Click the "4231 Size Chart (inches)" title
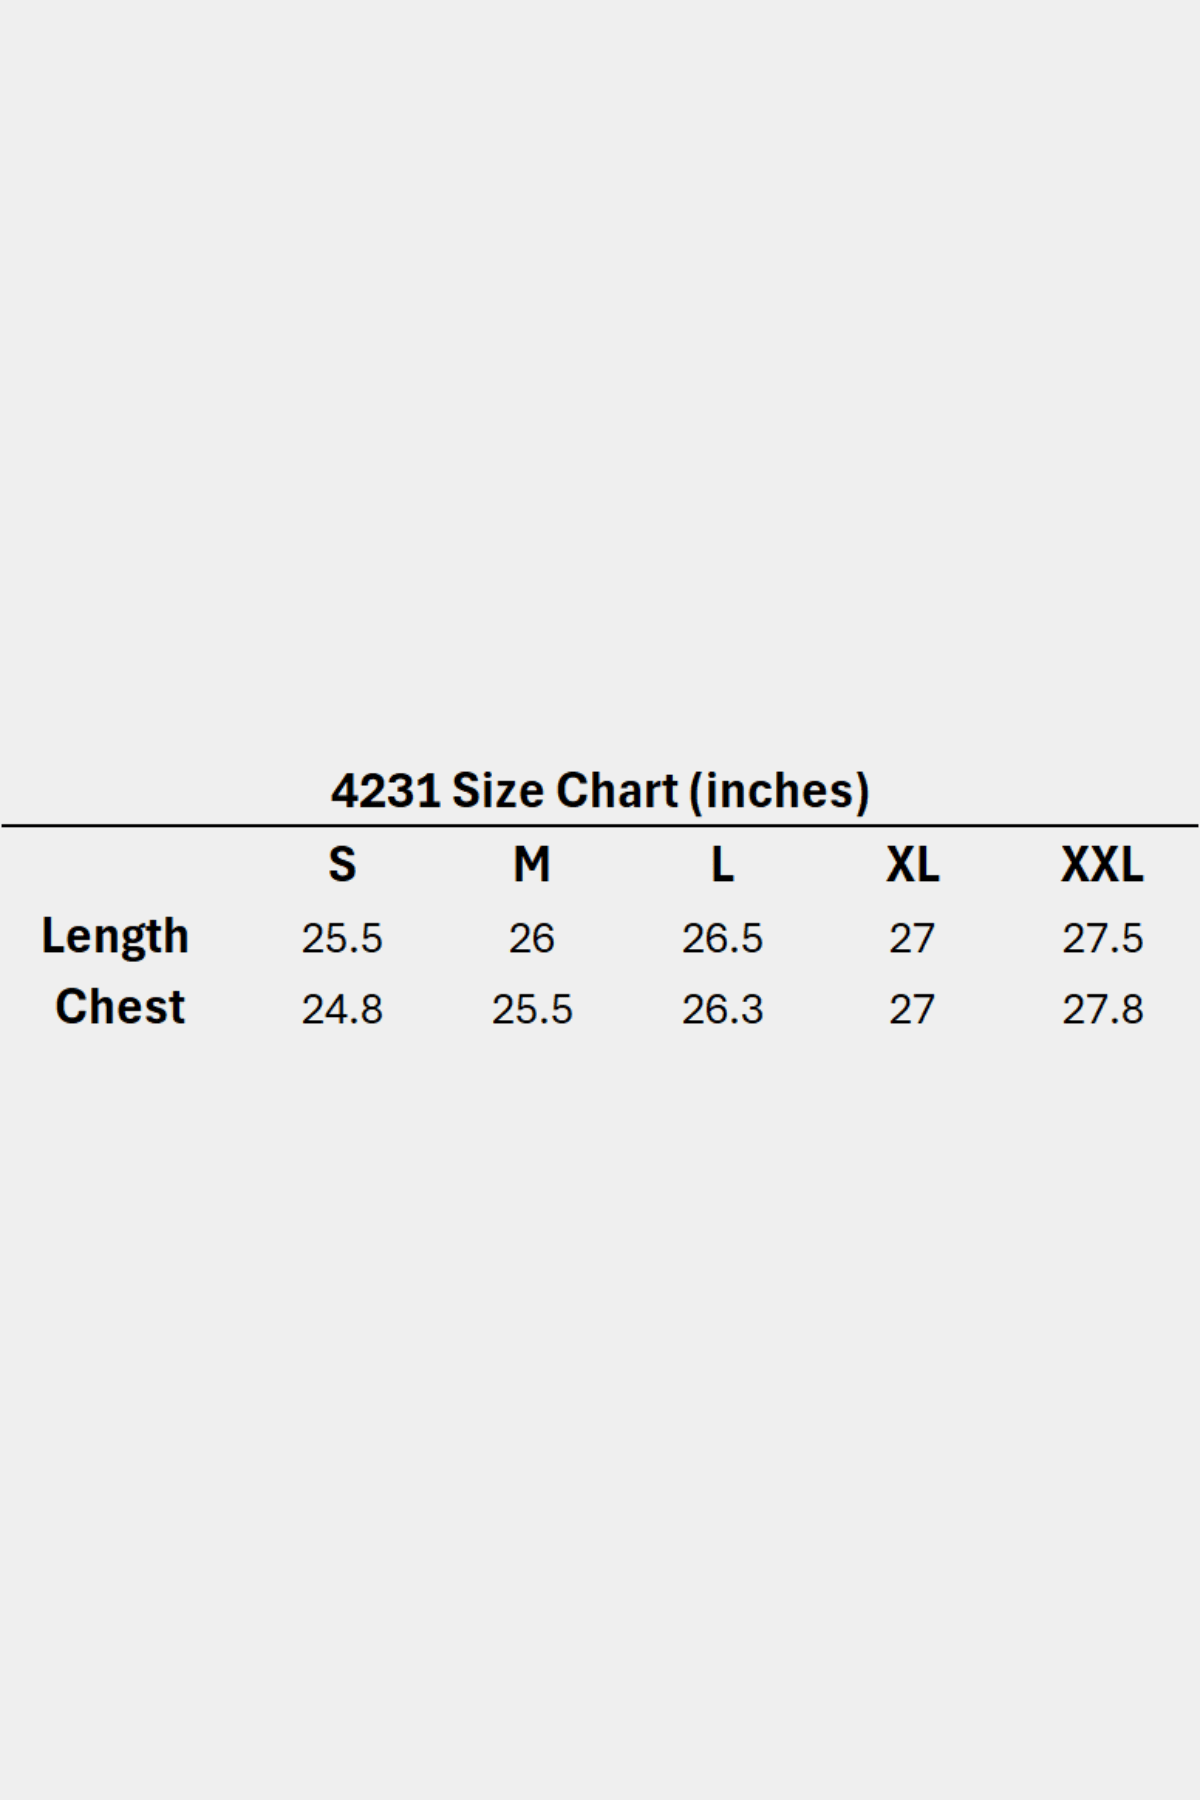The image size is (1200, 1800). (x=600, y=791)
